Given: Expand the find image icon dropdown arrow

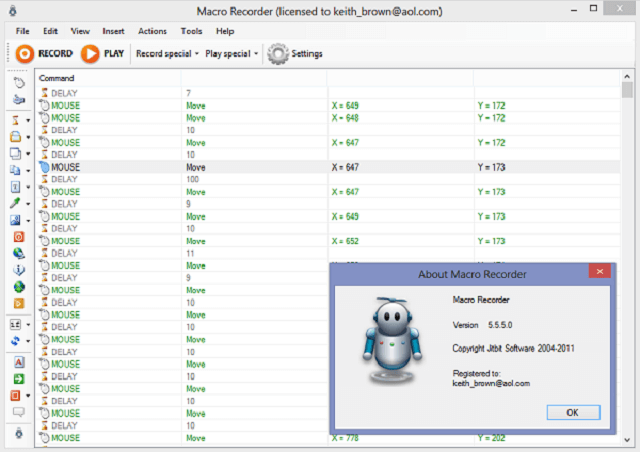Looking at the screenshot, I should [28, 220].
